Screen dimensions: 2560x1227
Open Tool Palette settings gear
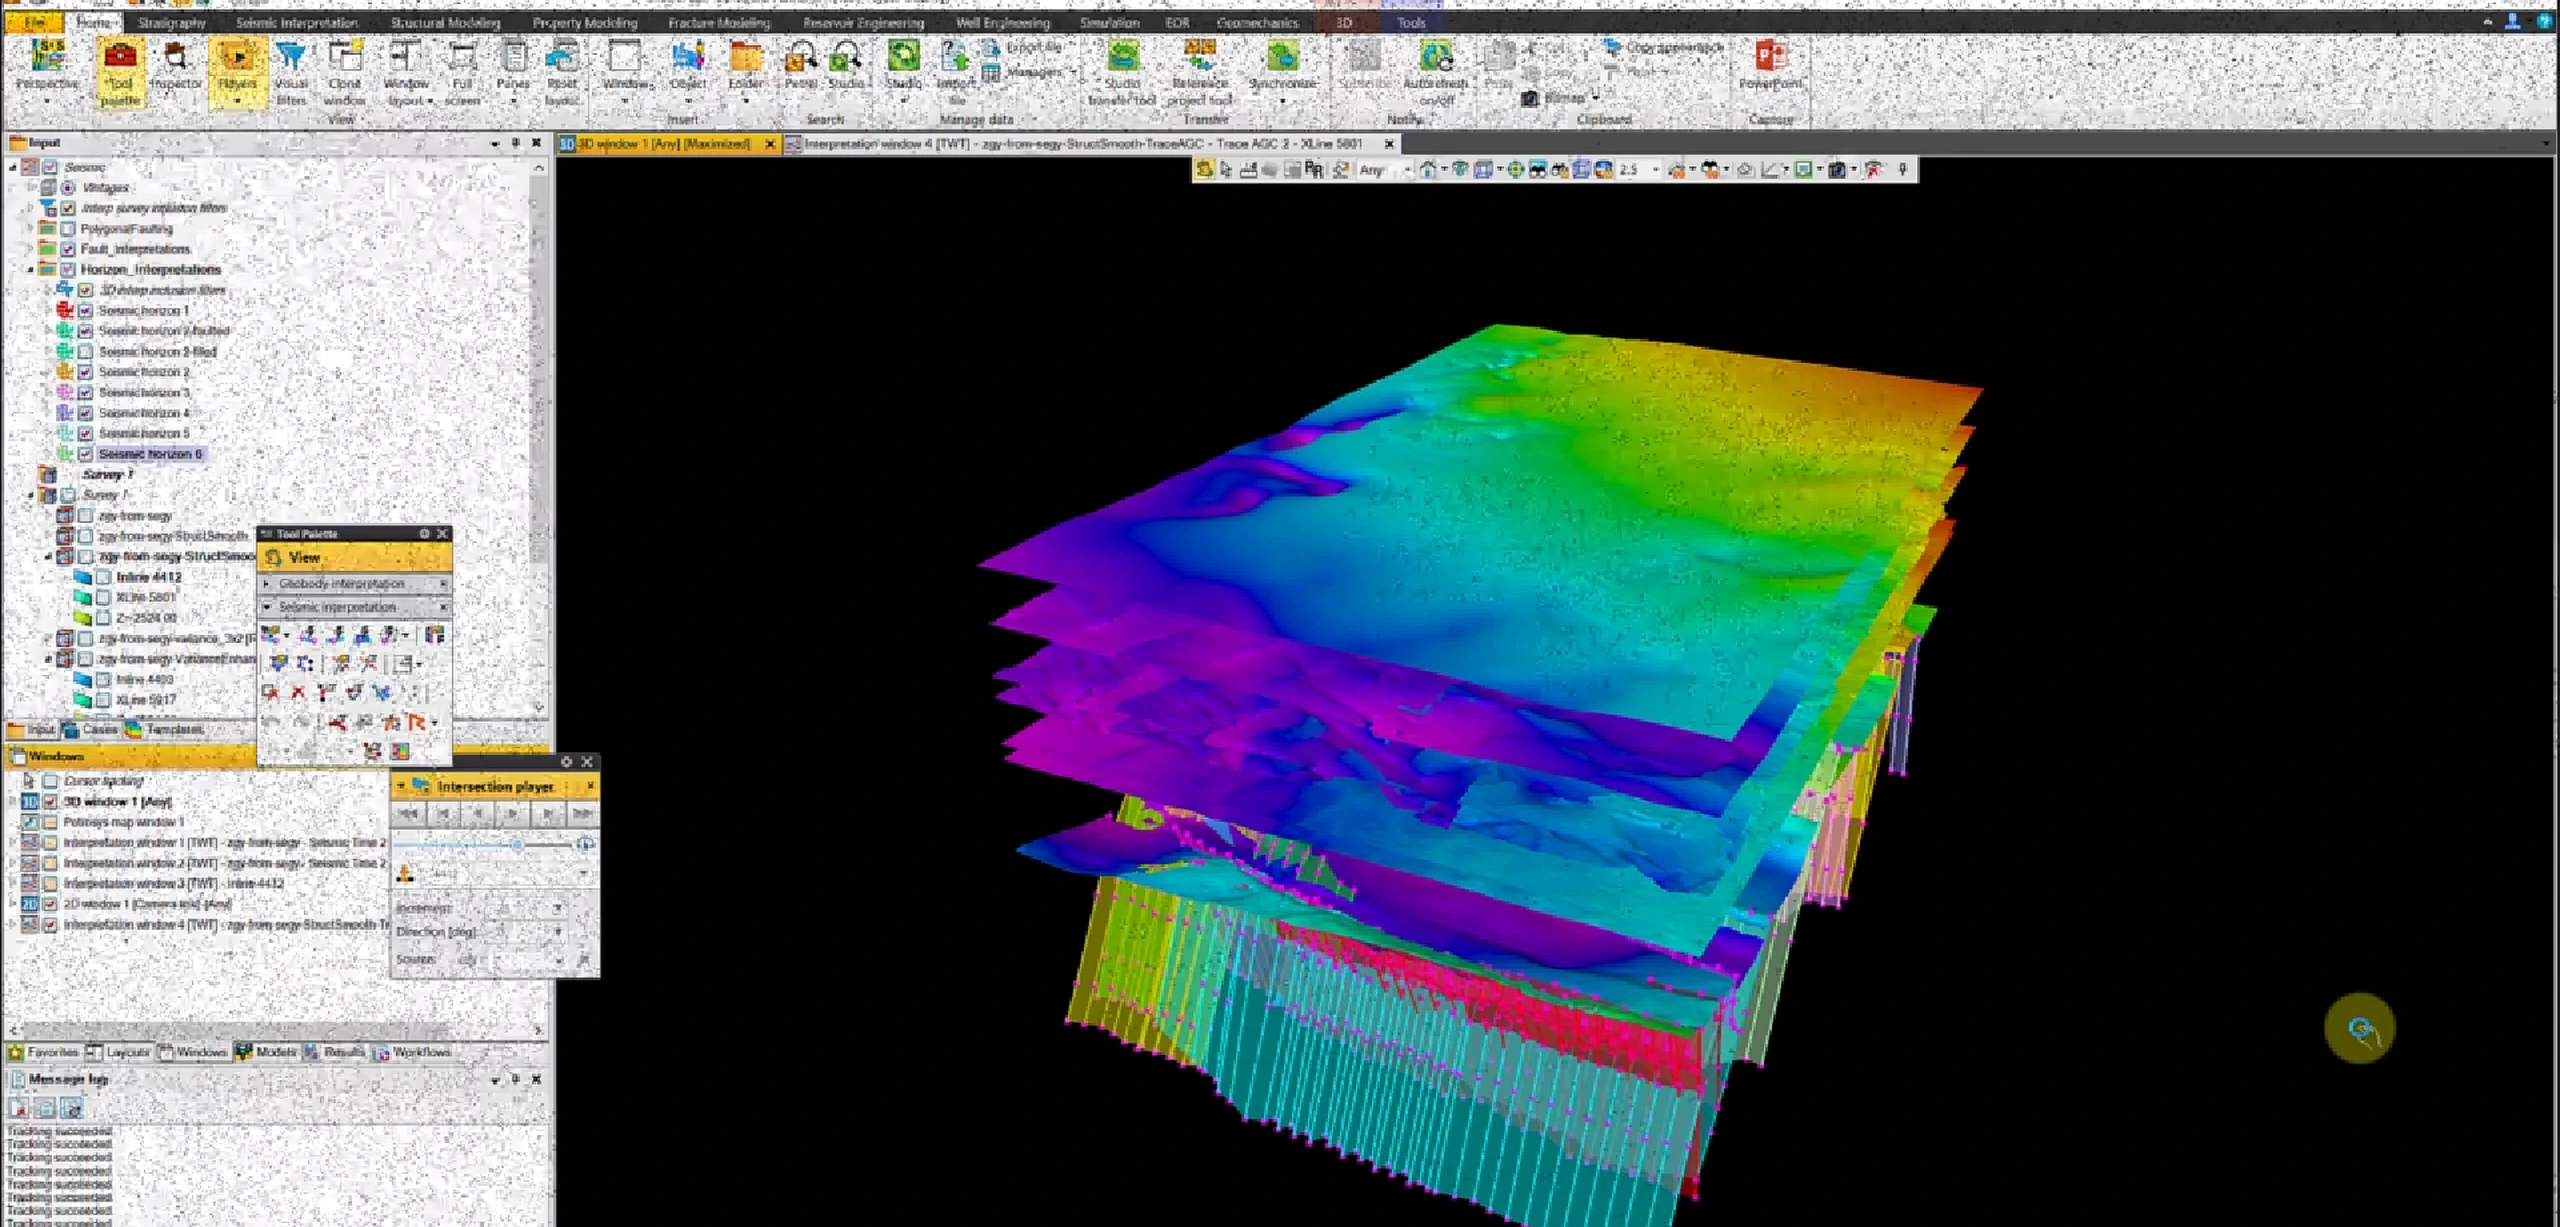(x=424, y=534)
